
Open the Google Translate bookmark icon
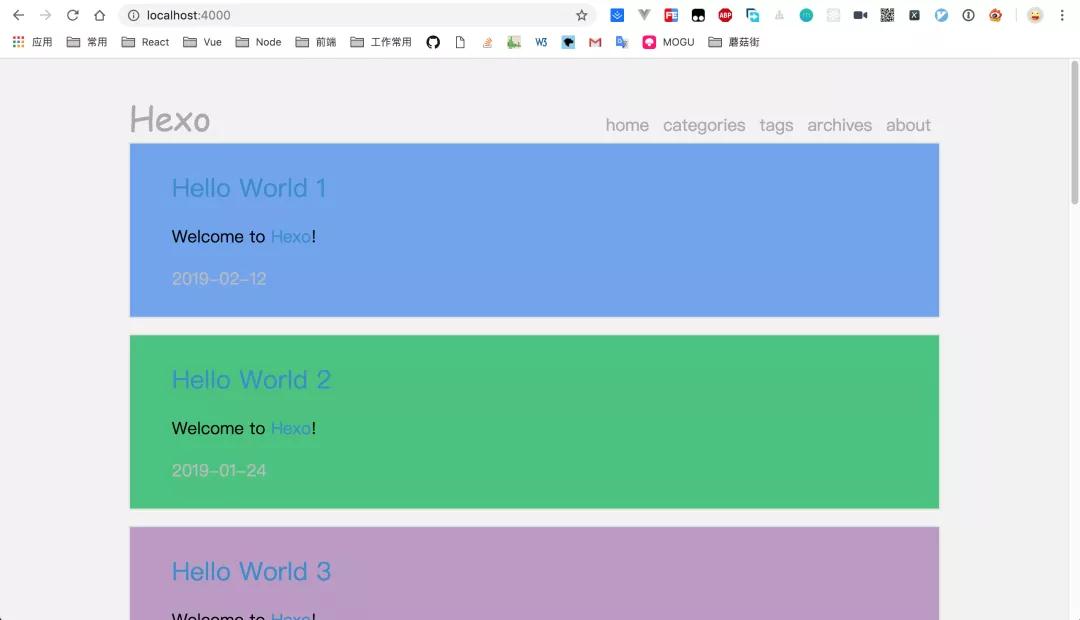pyautogui.click(x=622, y=42)
